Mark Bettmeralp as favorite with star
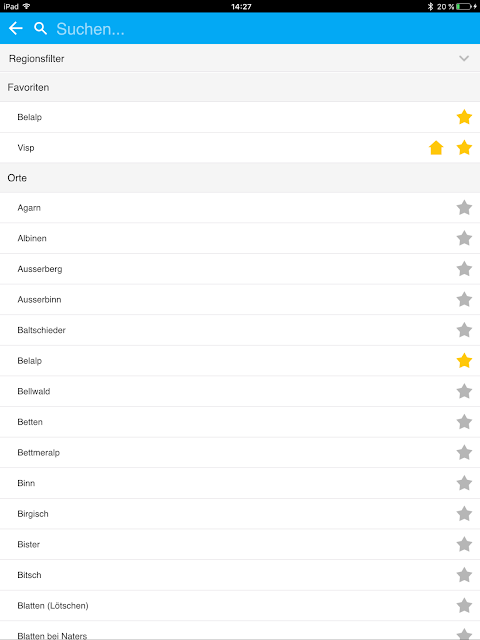 tap(464, 453)
